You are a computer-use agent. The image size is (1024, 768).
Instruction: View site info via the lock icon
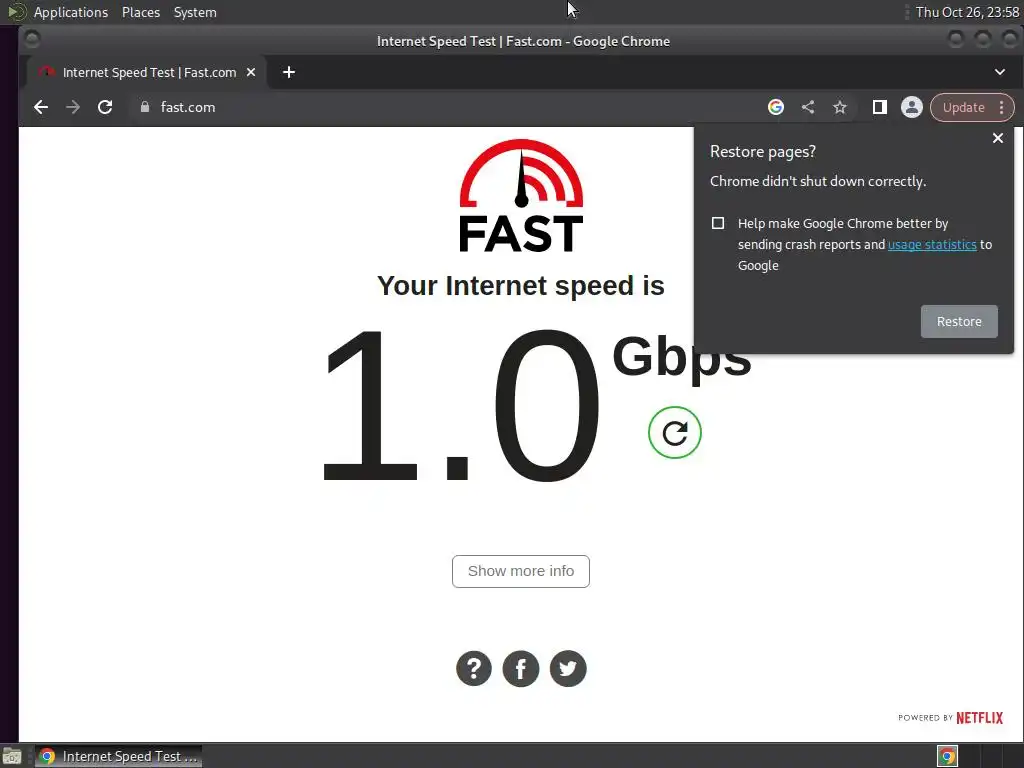pos(145,107)
